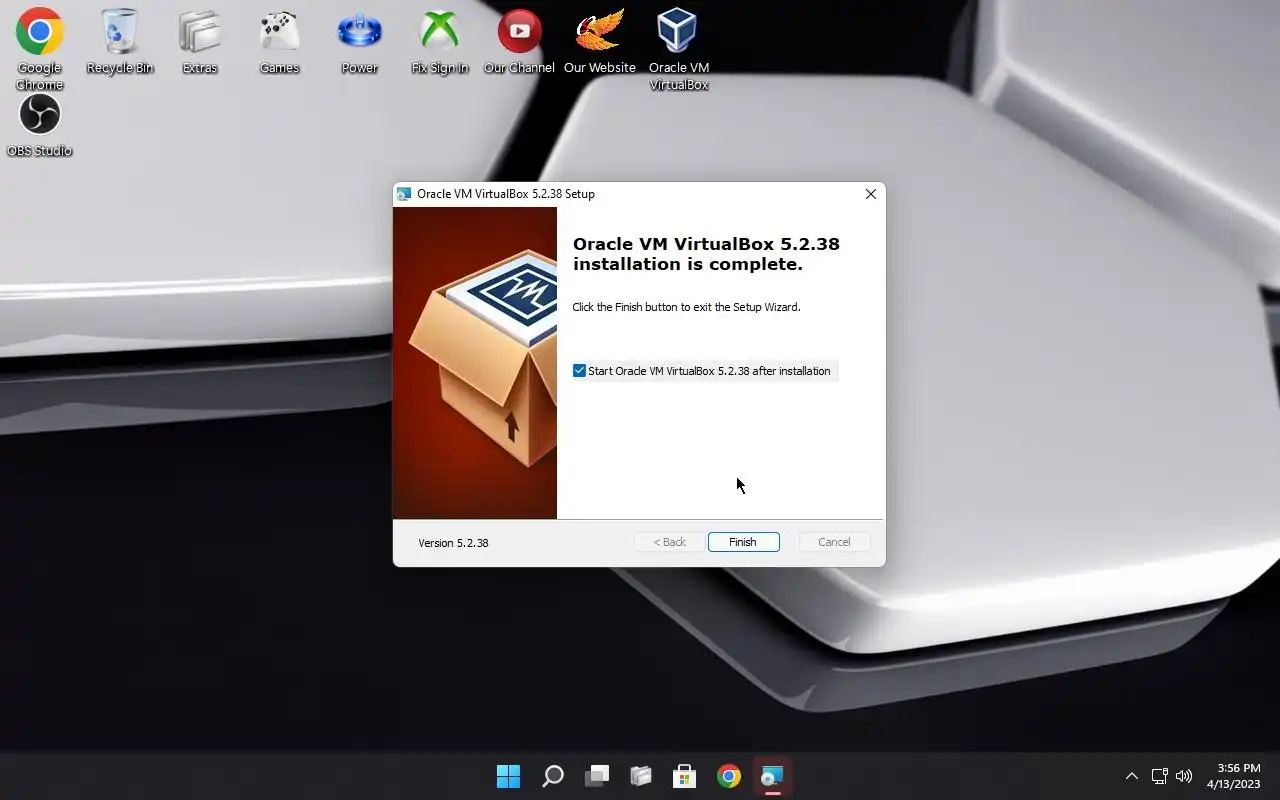Open taskbar Search
This screenshot has height=800, width=1280.
pos(552,776)
